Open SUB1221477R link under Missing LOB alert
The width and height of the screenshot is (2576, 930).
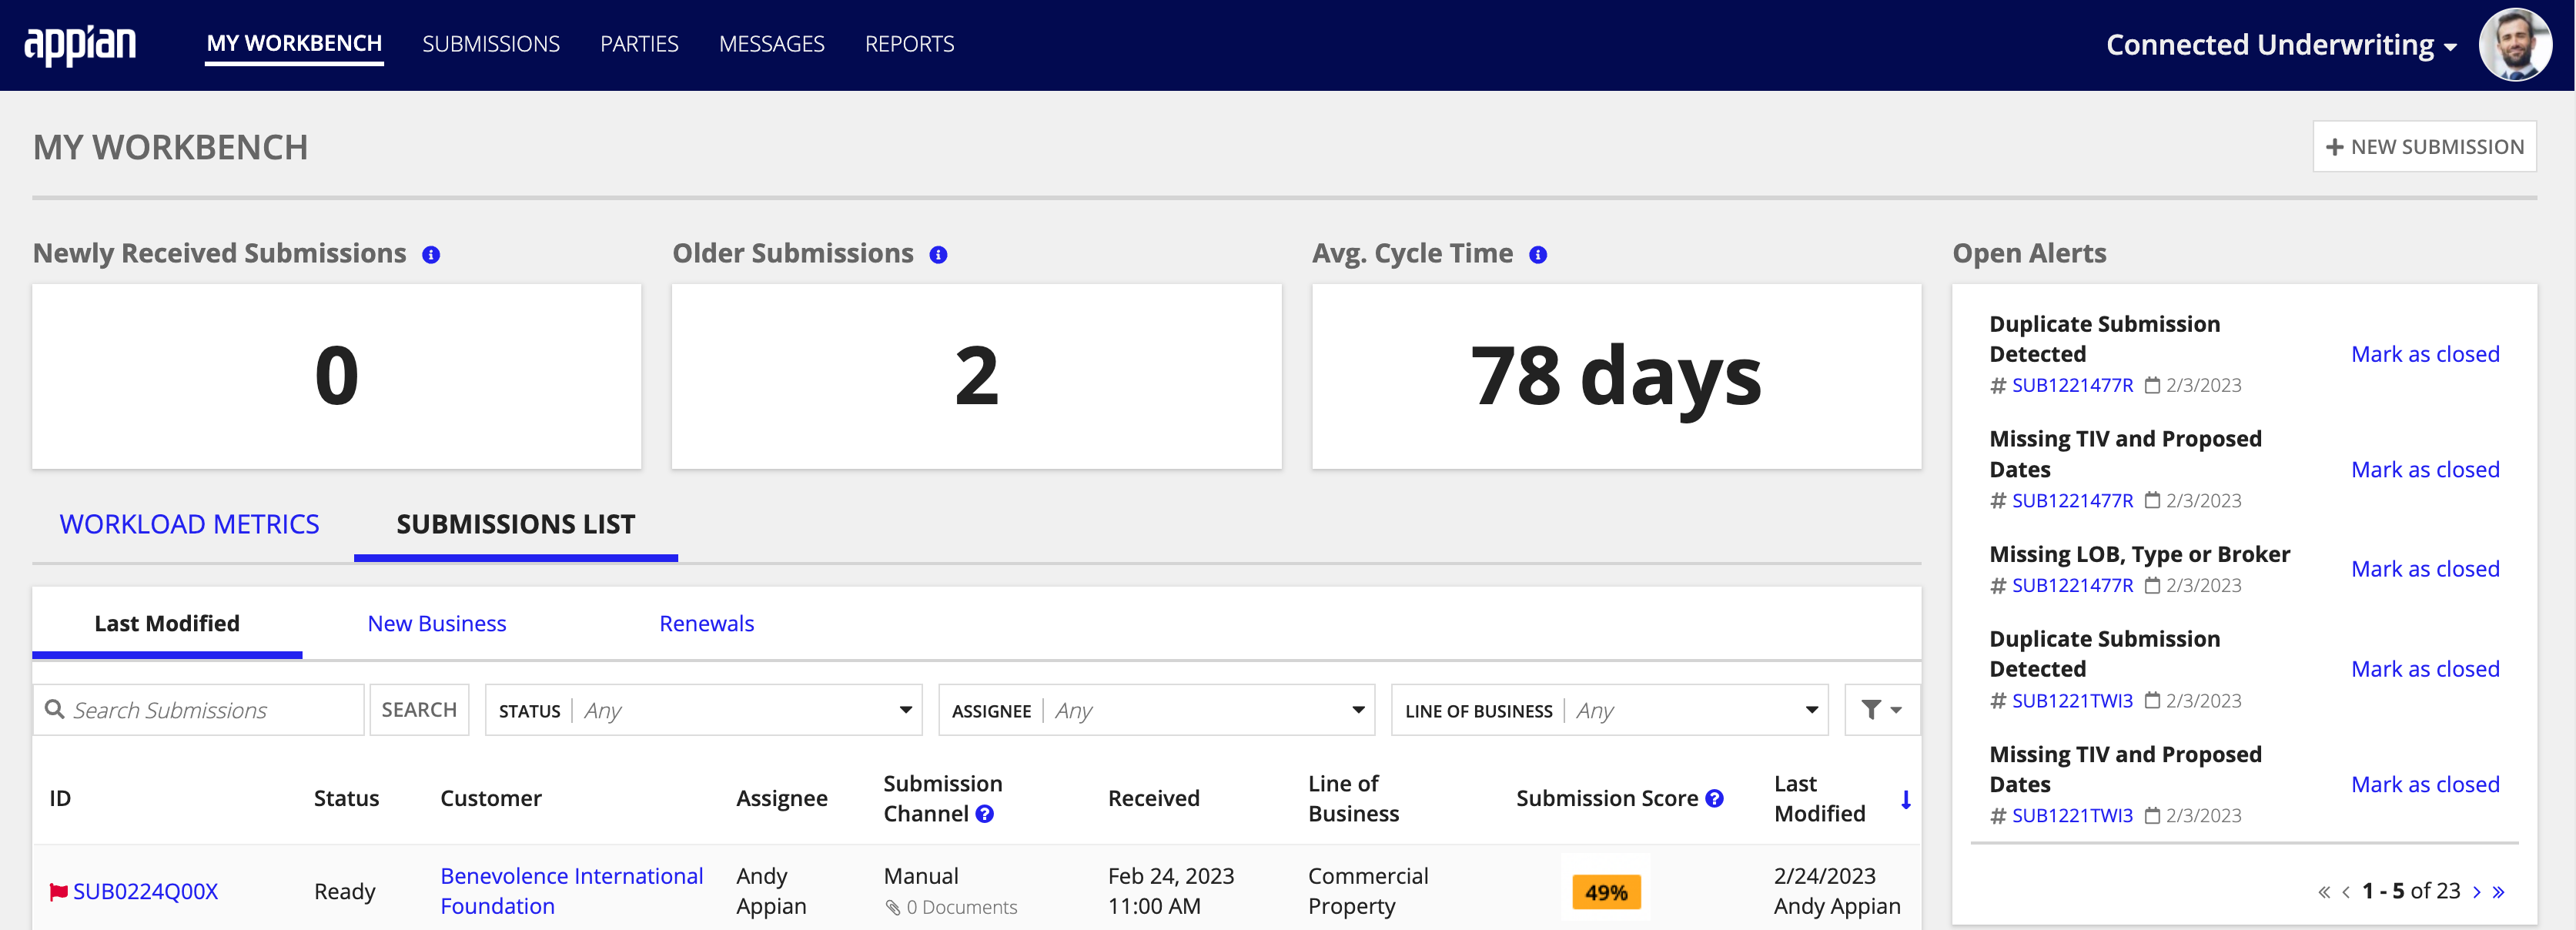[2072, 586]
